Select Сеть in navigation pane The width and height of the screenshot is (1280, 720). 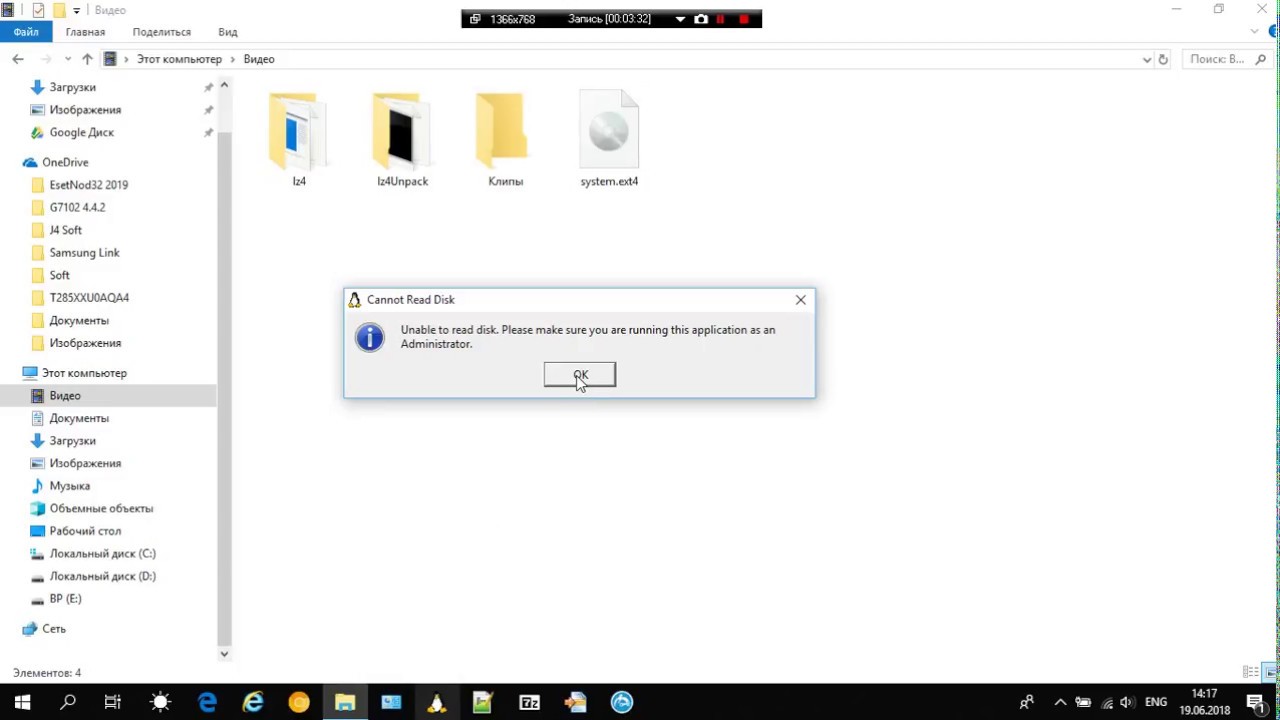click(x=54, y=629)
